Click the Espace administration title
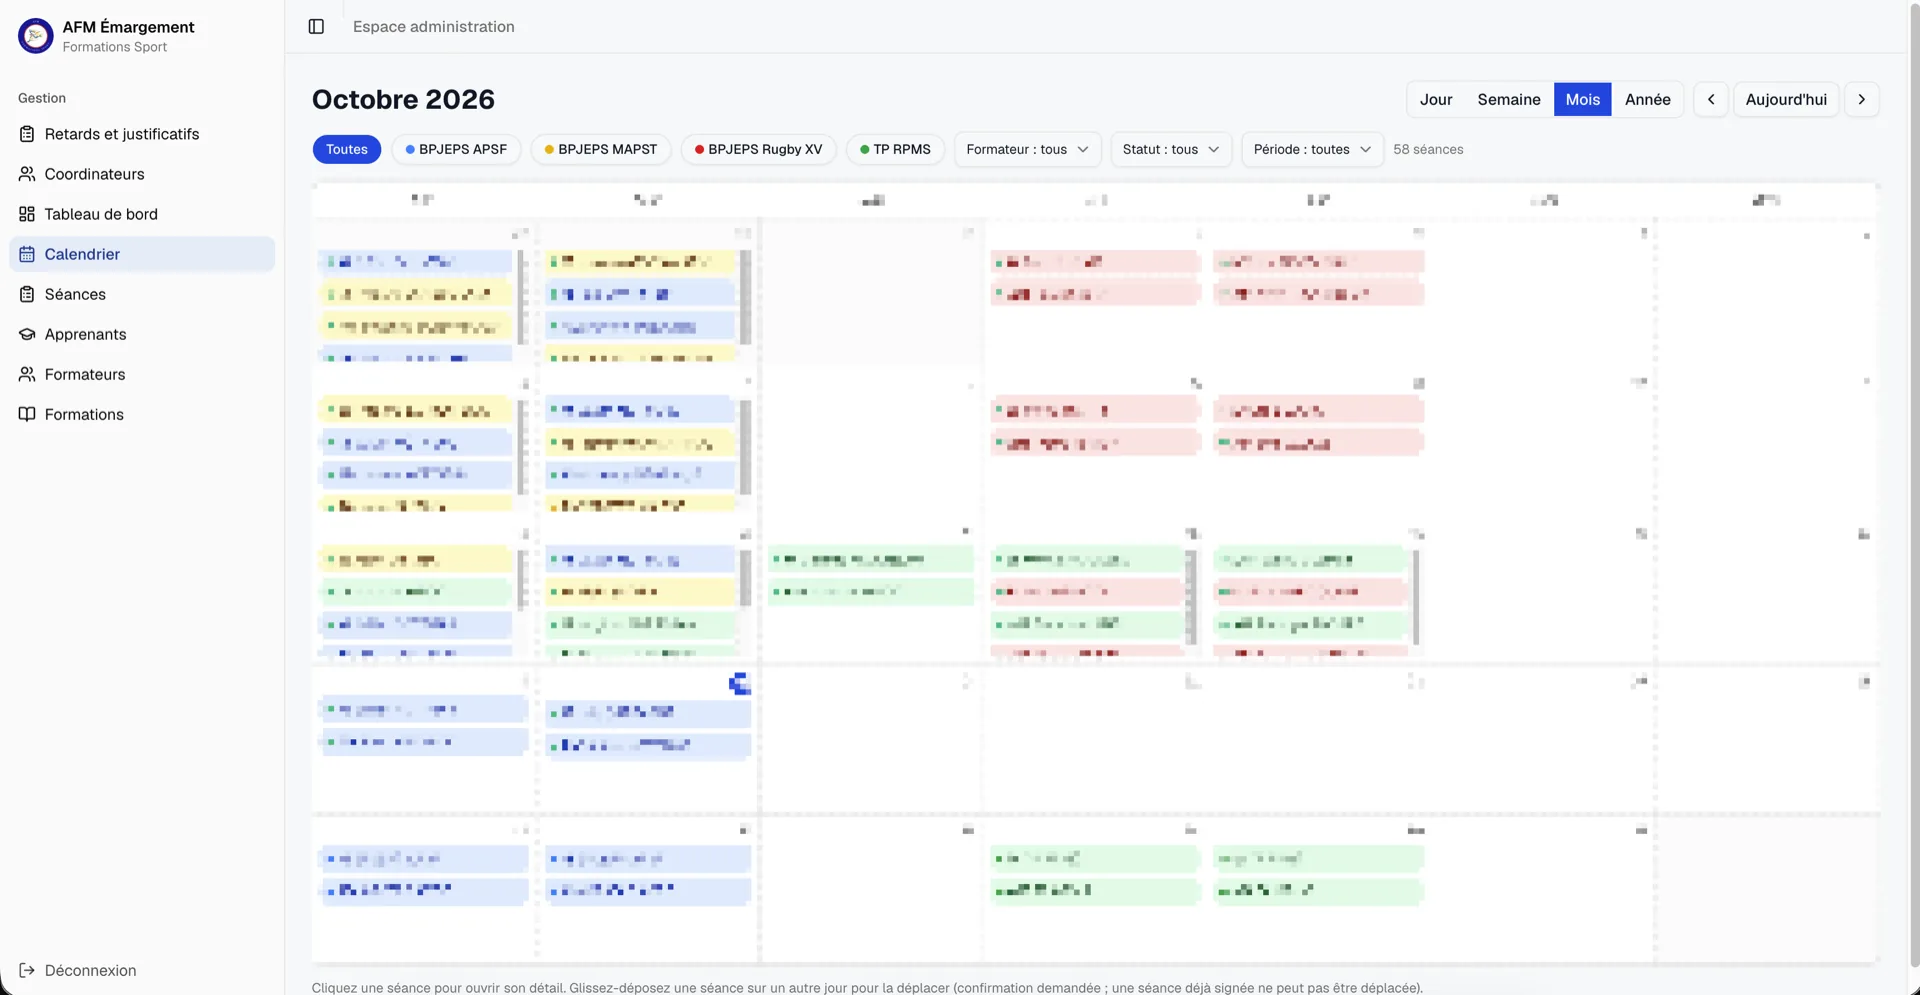Viewport: 1920px width, 995px height. 434,27
